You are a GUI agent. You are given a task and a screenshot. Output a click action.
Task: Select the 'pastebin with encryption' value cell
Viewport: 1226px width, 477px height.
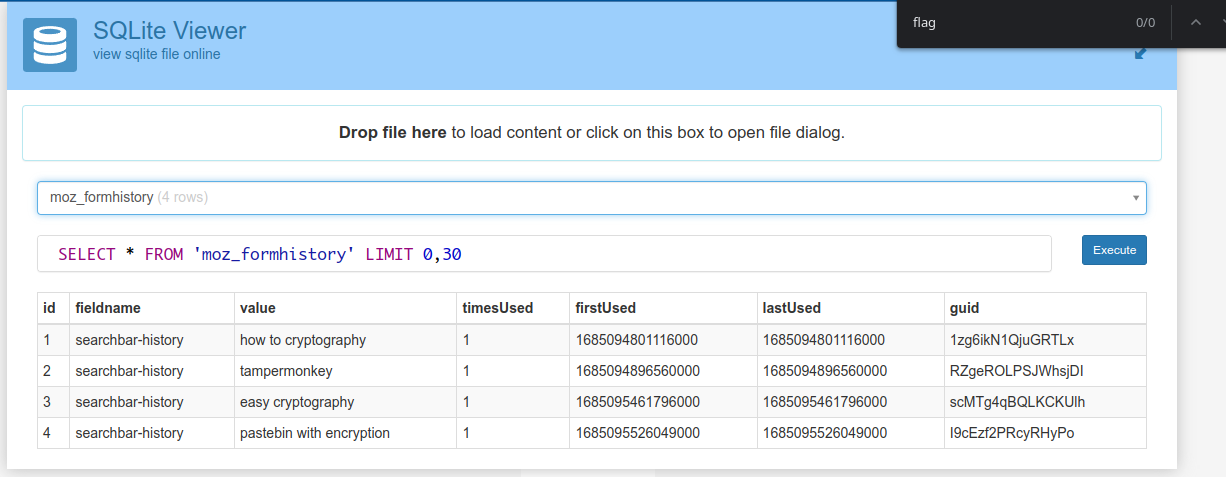pyautogui.click(x=315, y=433)
